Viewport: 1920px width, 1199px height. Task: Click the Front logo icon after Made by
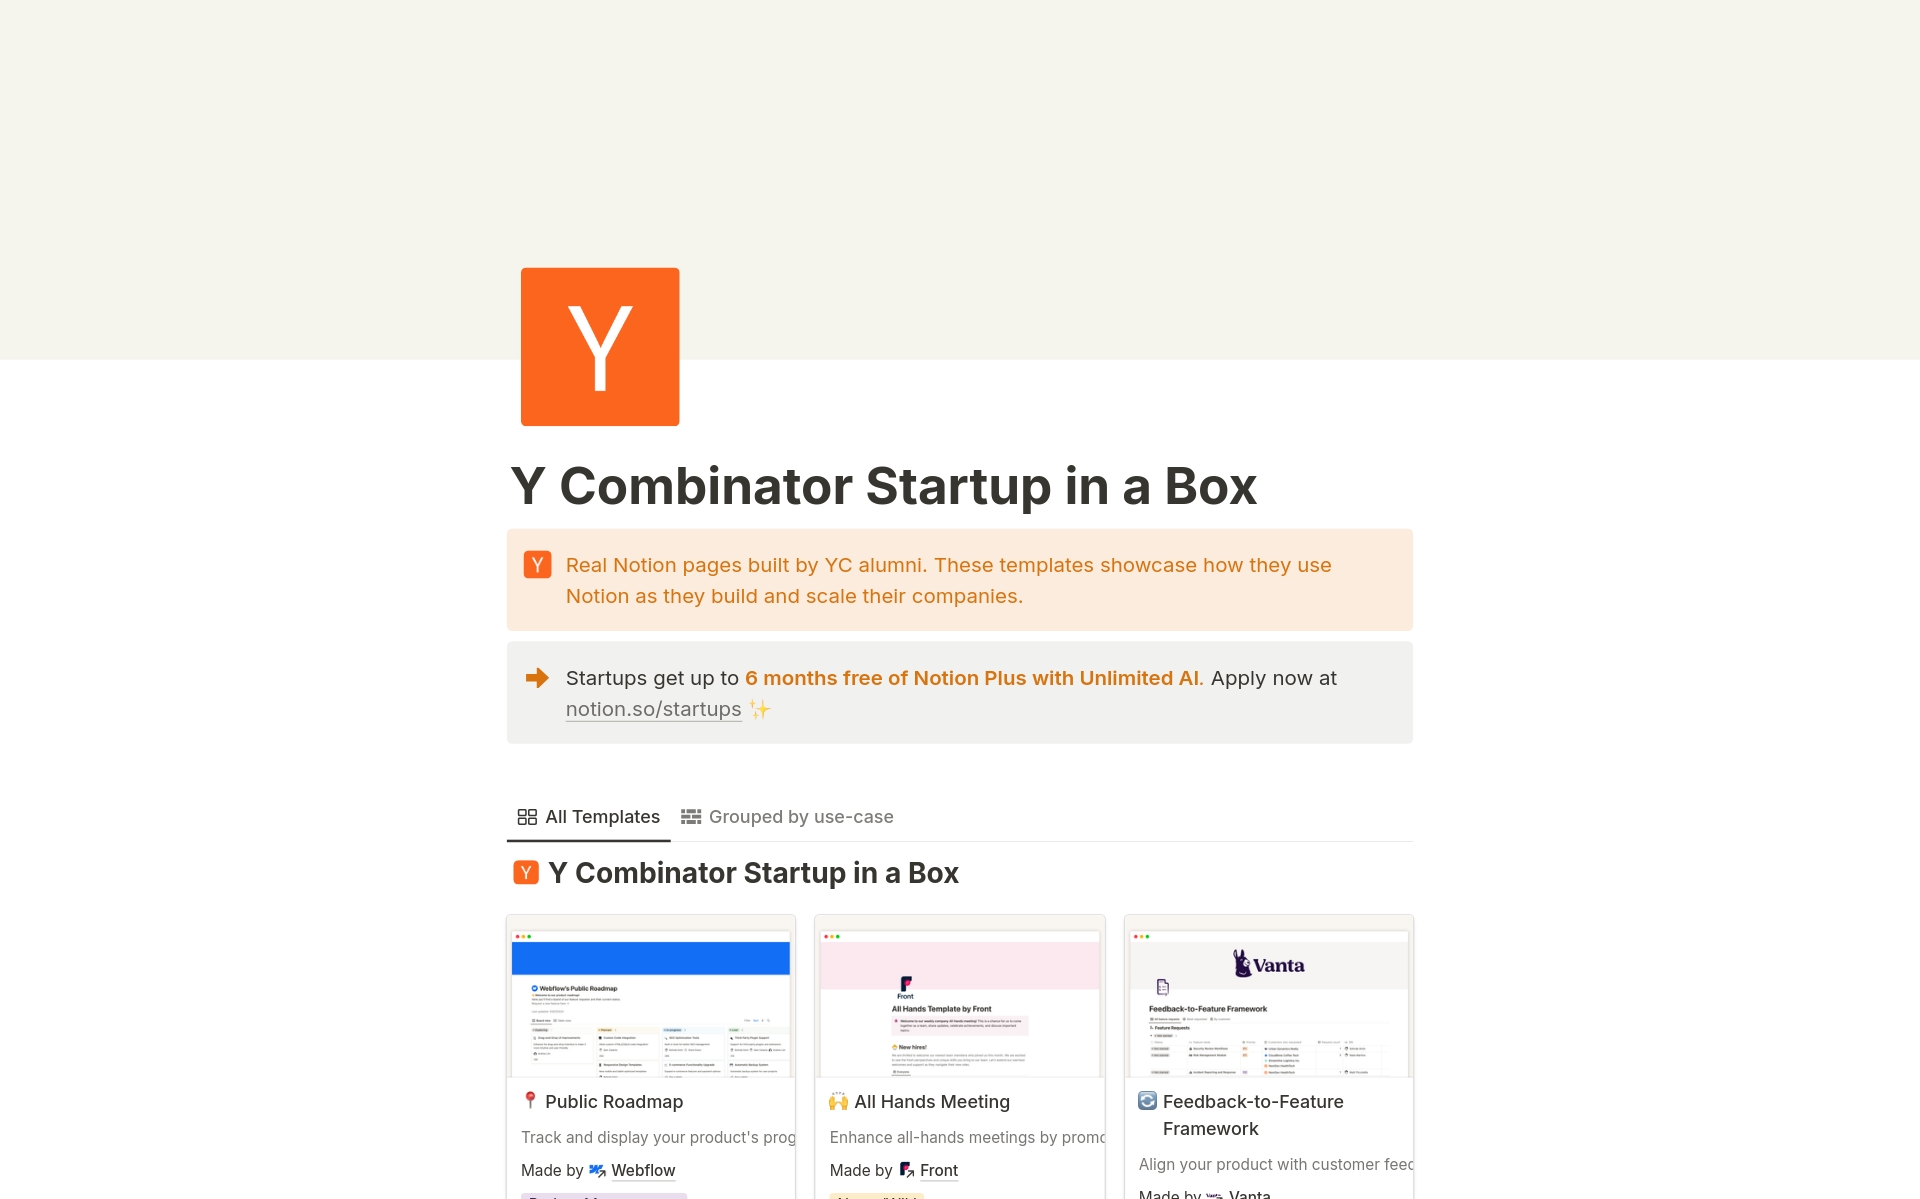906,1170
